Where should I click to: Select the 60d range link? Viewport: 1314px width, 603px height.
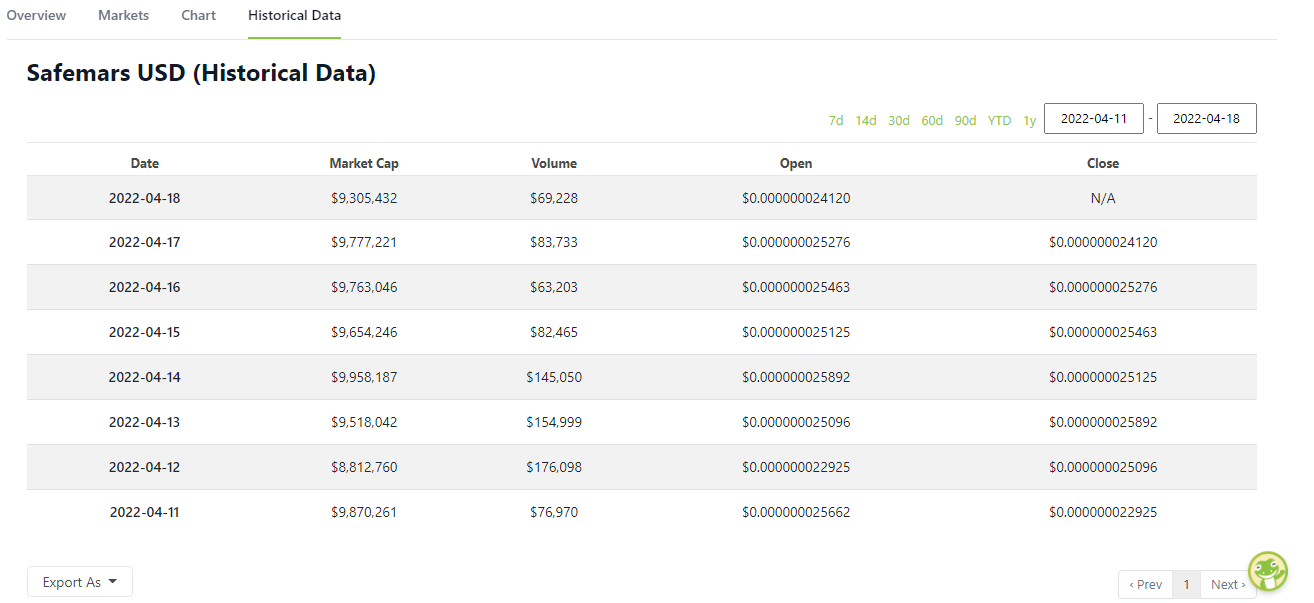tap(932, 120)
